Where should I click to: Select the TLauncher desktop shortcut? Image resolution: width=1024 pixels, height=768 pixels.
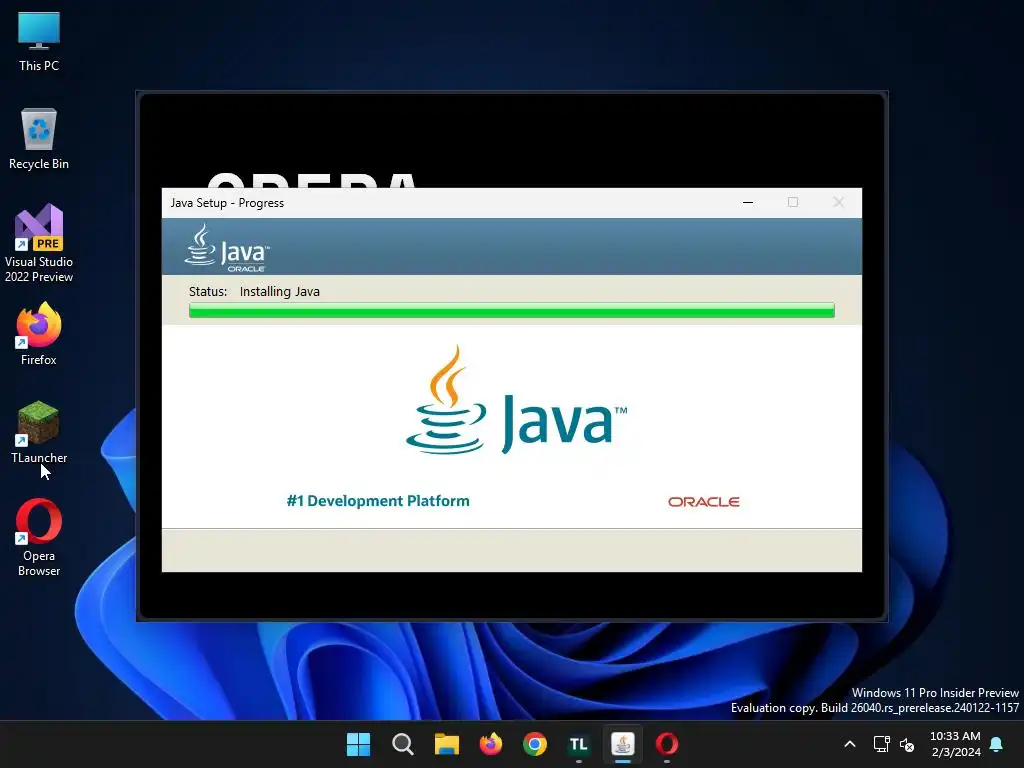39,432
